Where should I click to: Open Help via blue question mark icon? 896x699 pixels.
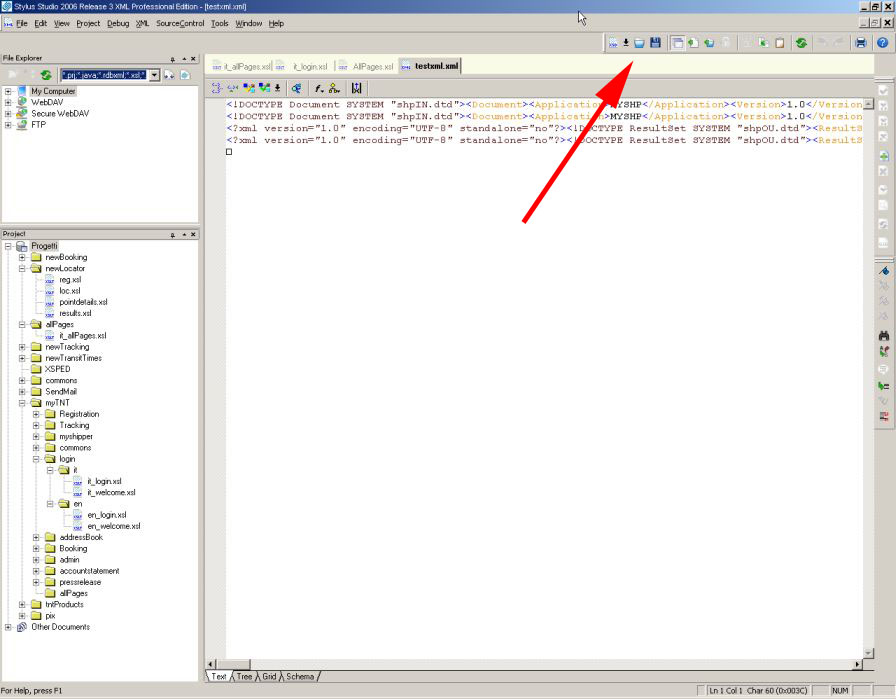(881, 43)
